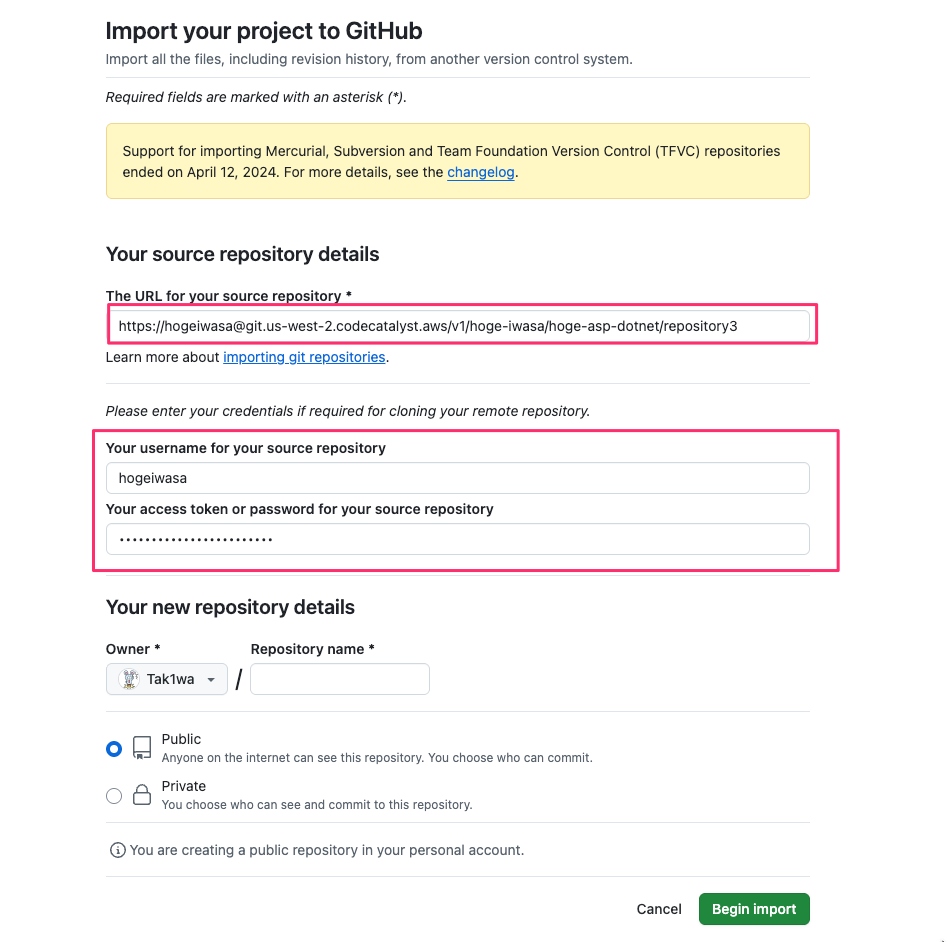The height and width of the screenshot is (942, 948).
Task: Click the Public repository book icon
Action: [x=142, y=748]
